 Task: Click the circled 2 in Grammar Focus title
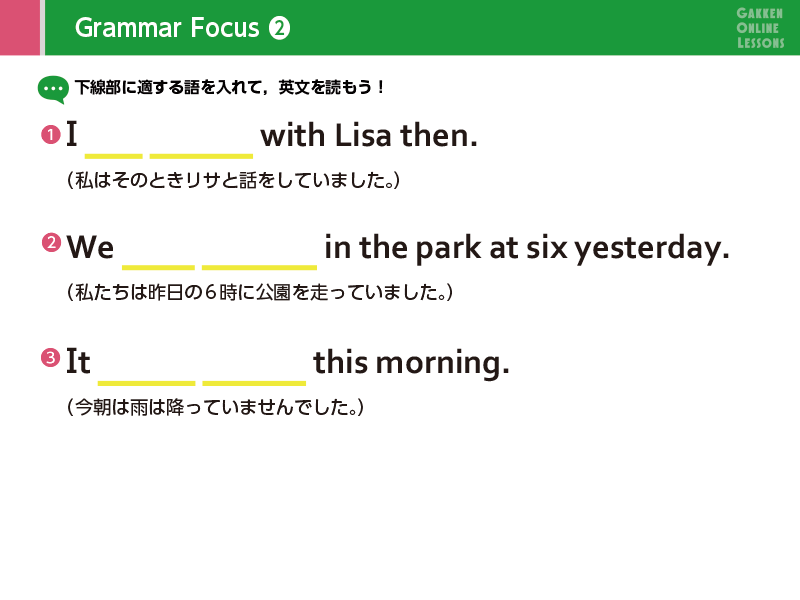[280, 28]
